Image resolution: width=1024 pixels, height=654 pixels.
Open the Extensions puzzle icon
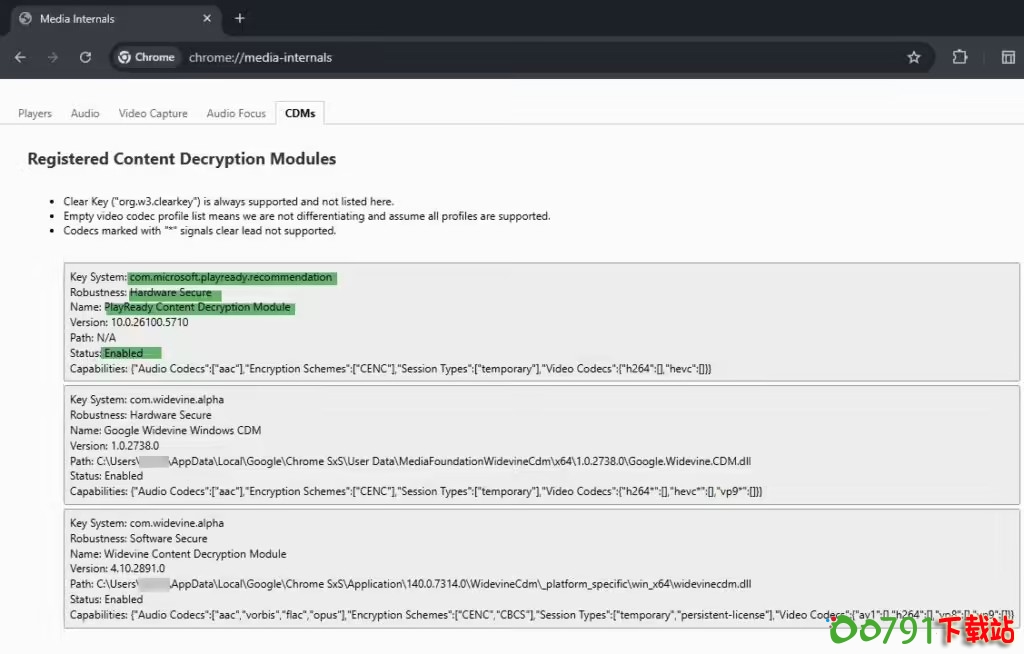pos(959,57)
